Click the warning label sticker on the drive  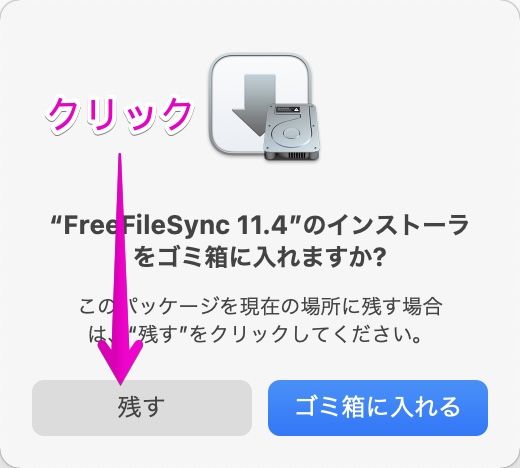[x=289, y=110]
